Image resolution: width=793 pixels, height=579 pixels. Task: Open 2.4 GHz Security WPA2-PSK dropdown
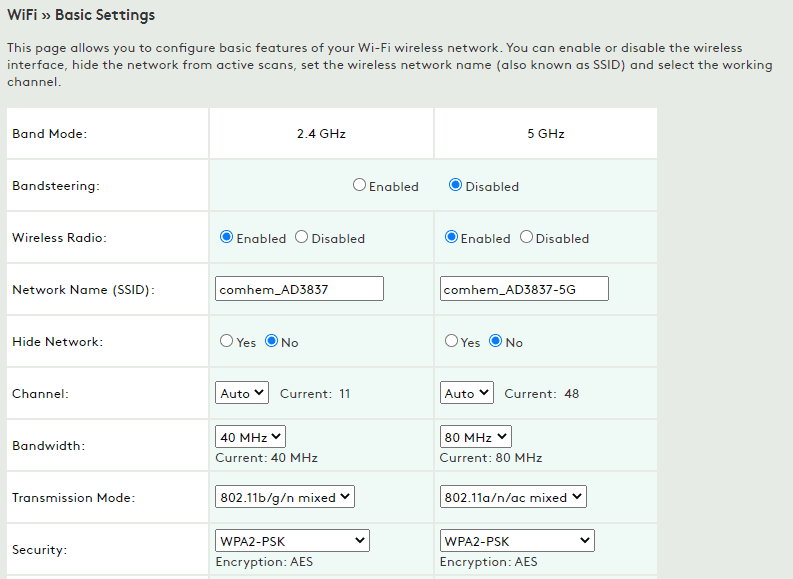[x=292, y=541]
